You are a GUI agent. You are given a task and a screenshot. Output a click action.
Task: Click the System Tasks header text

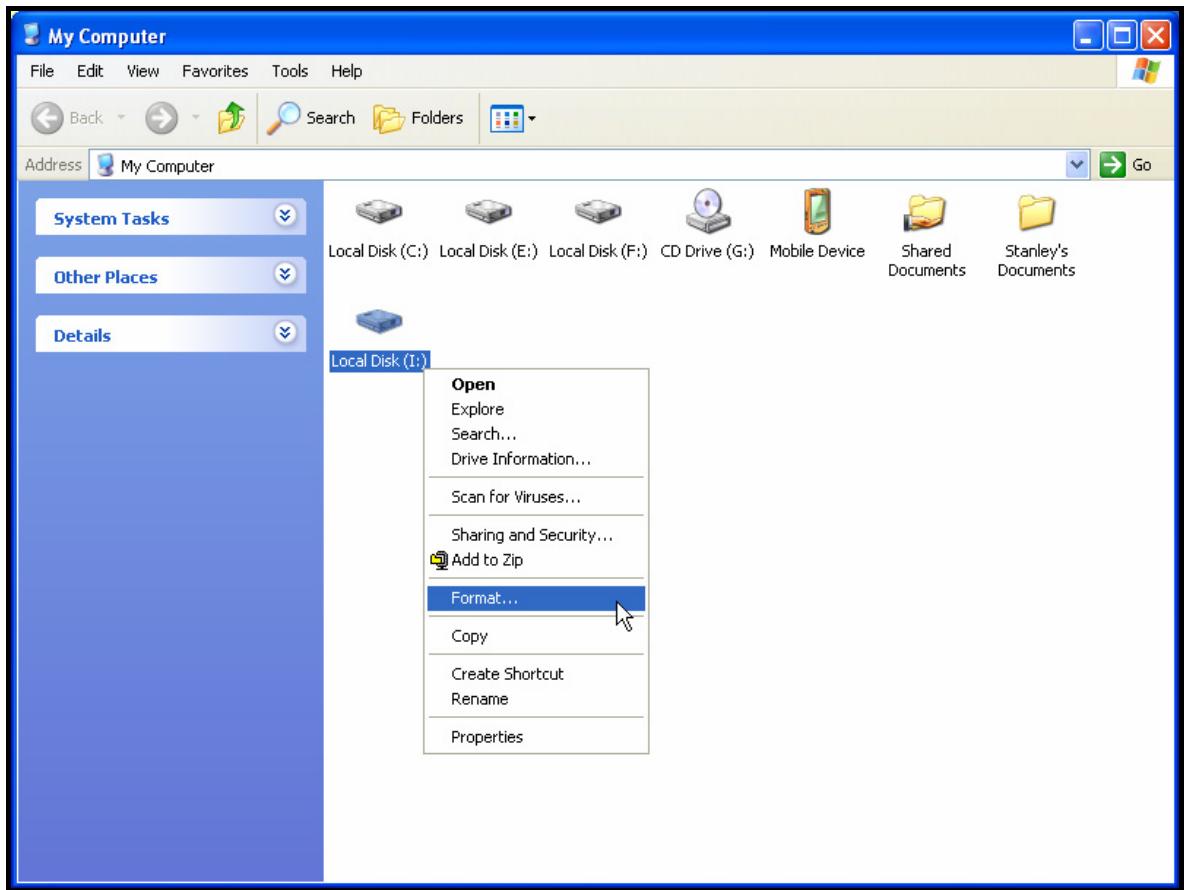[111, 218]
